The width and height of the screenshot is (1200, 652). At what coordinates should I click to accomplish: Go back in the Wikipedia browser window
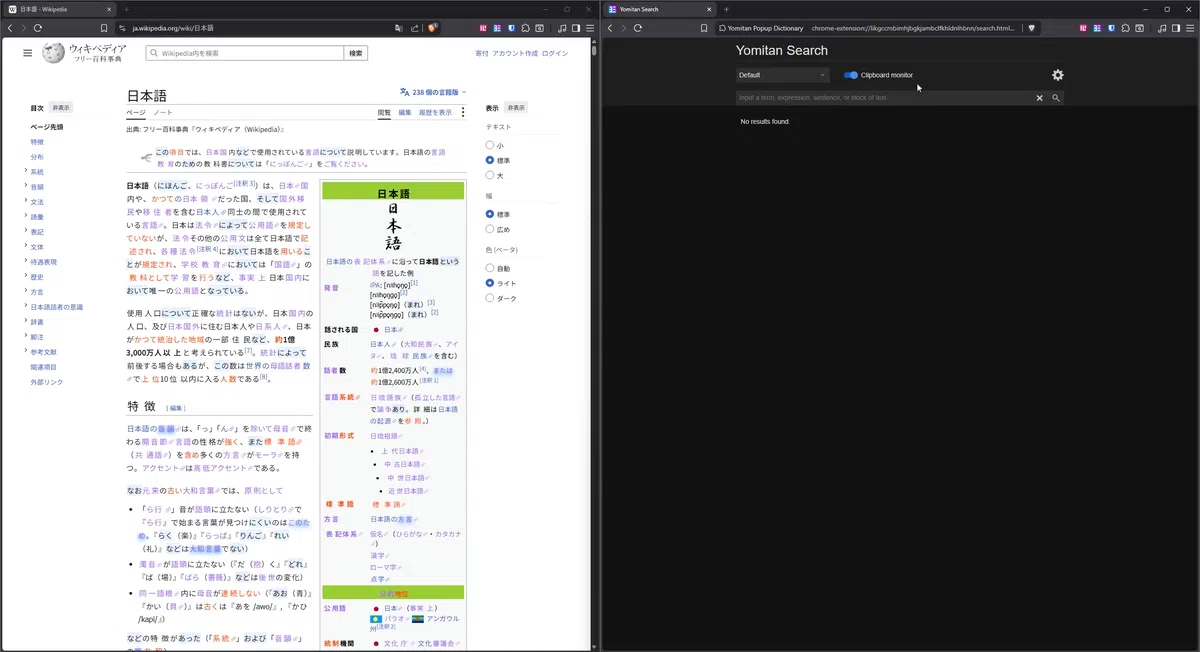point(10,28)
